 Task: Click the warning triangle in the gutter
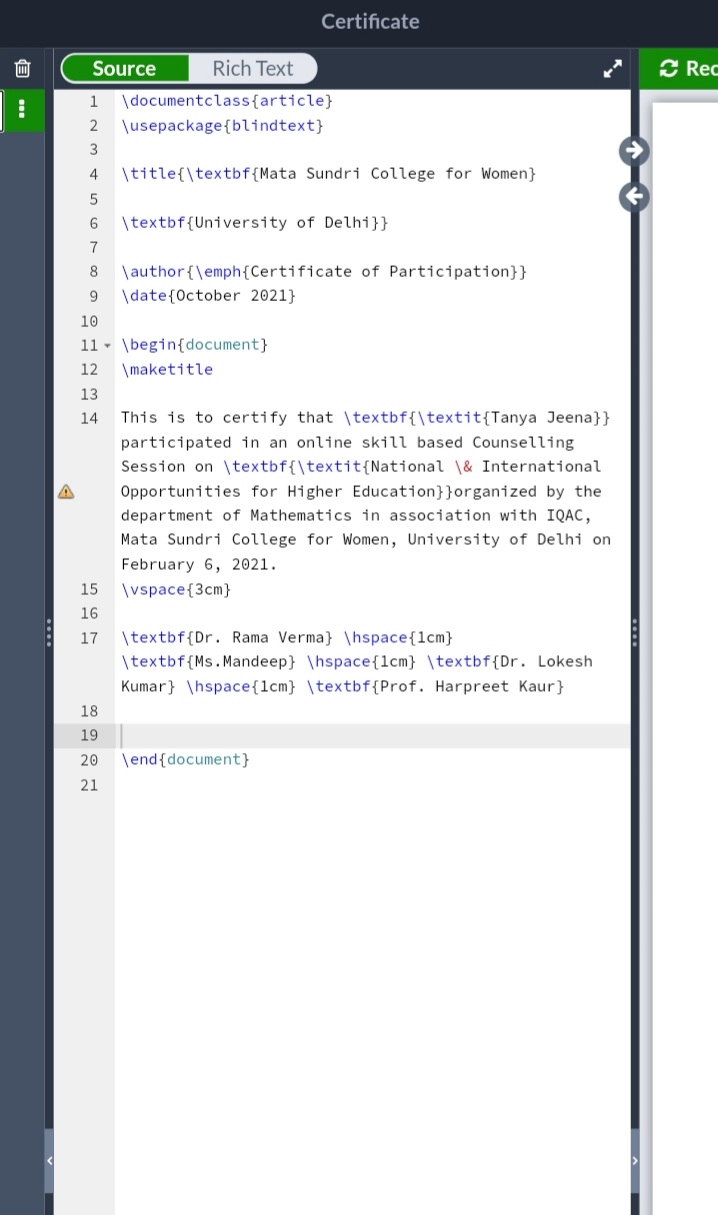coord(66,491)
